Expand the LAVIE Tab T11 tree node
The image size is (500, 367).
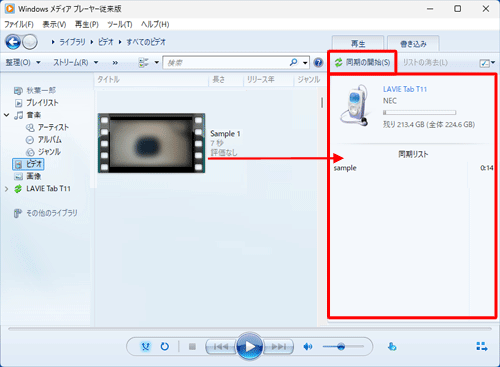coord(6,189)
